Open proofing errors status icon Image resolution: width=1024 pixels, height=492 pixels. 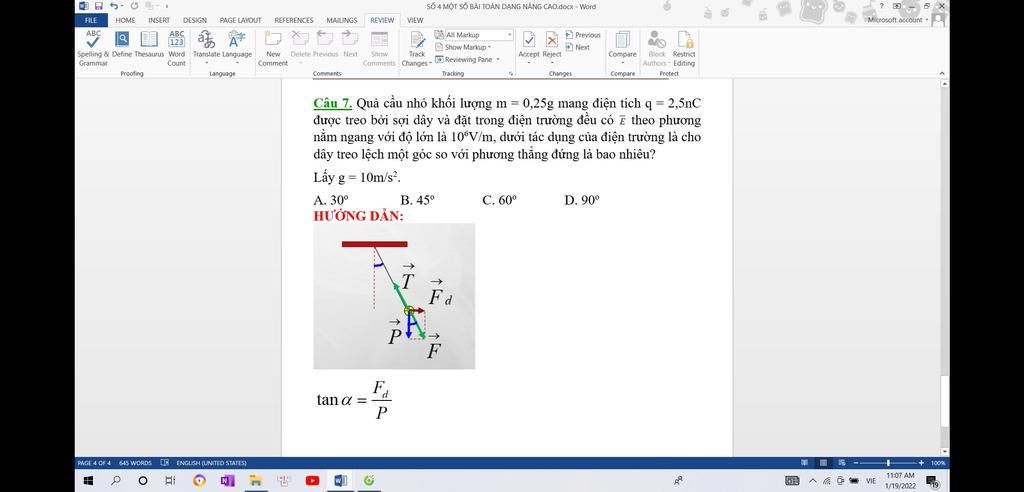pos(165,463)
